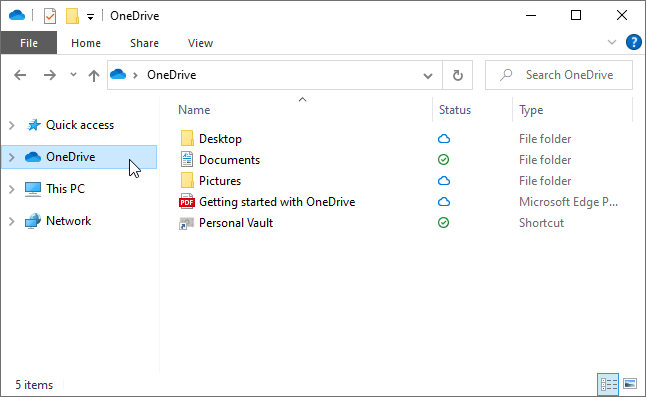The height and width of the screenshot is (397, 646).
Task: Select This PC in navigation pane
Action: click(x=65, y=189)
